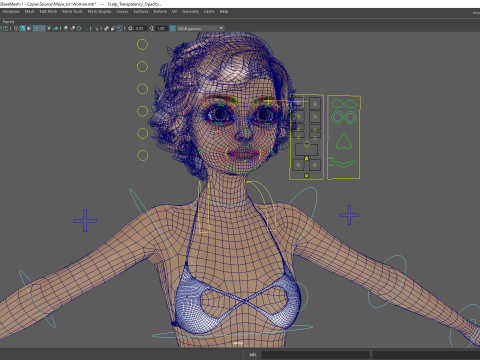Toggle the highlighted X-ray joints icon

(x=119, y=28)
